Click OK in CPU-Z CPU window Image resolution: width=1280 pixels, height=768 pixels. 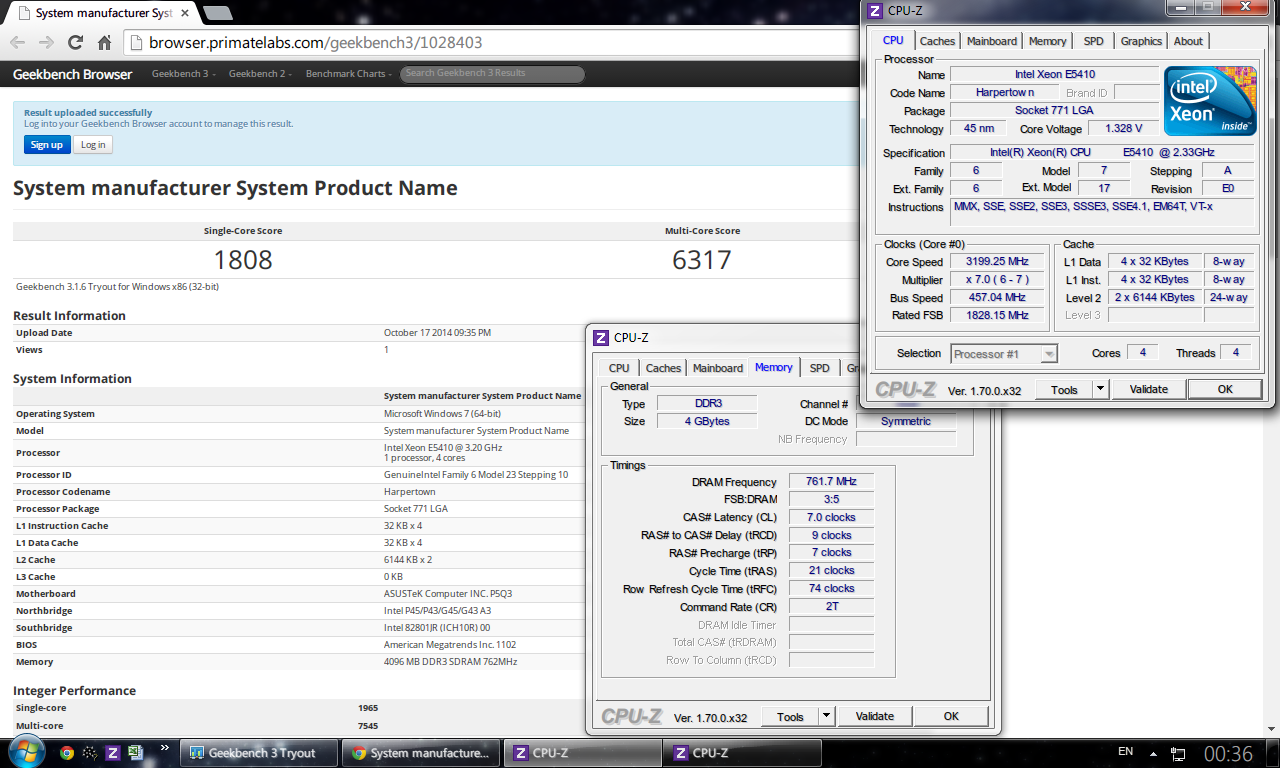pyautogui.click(x=1225, y=390)
